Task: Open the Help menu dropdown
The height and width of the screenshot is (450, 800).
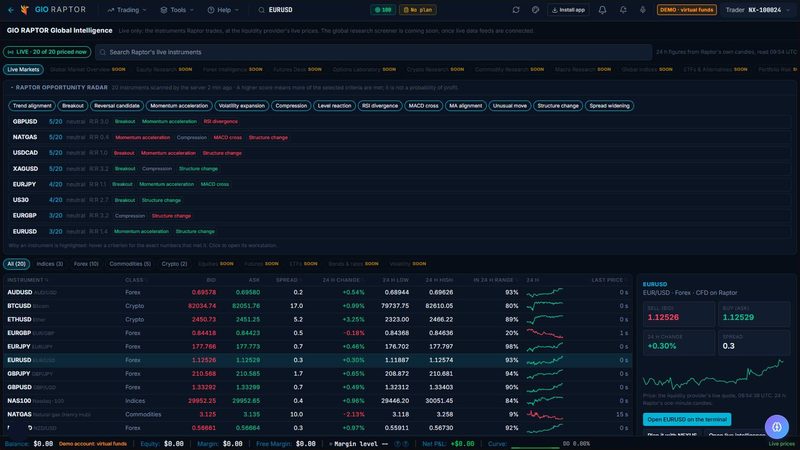Action: click(223, 10)
